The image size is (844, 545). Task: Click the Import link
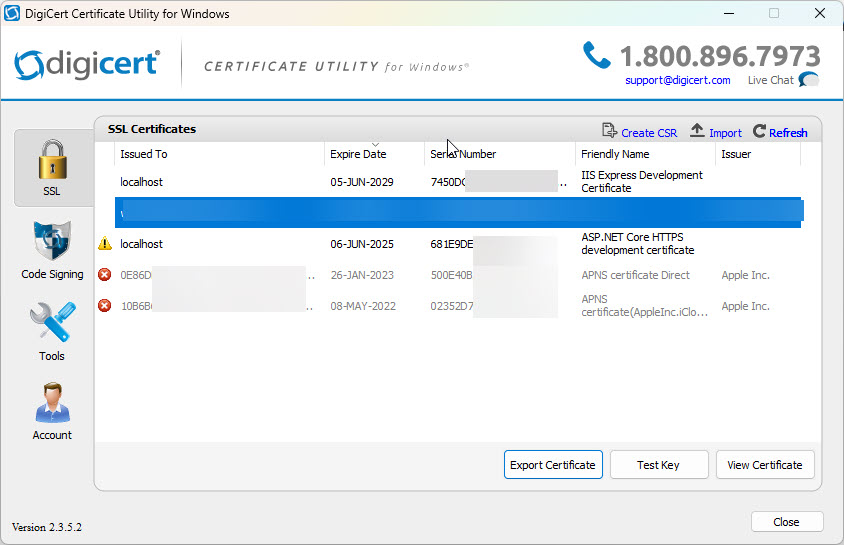pos(725,133)
